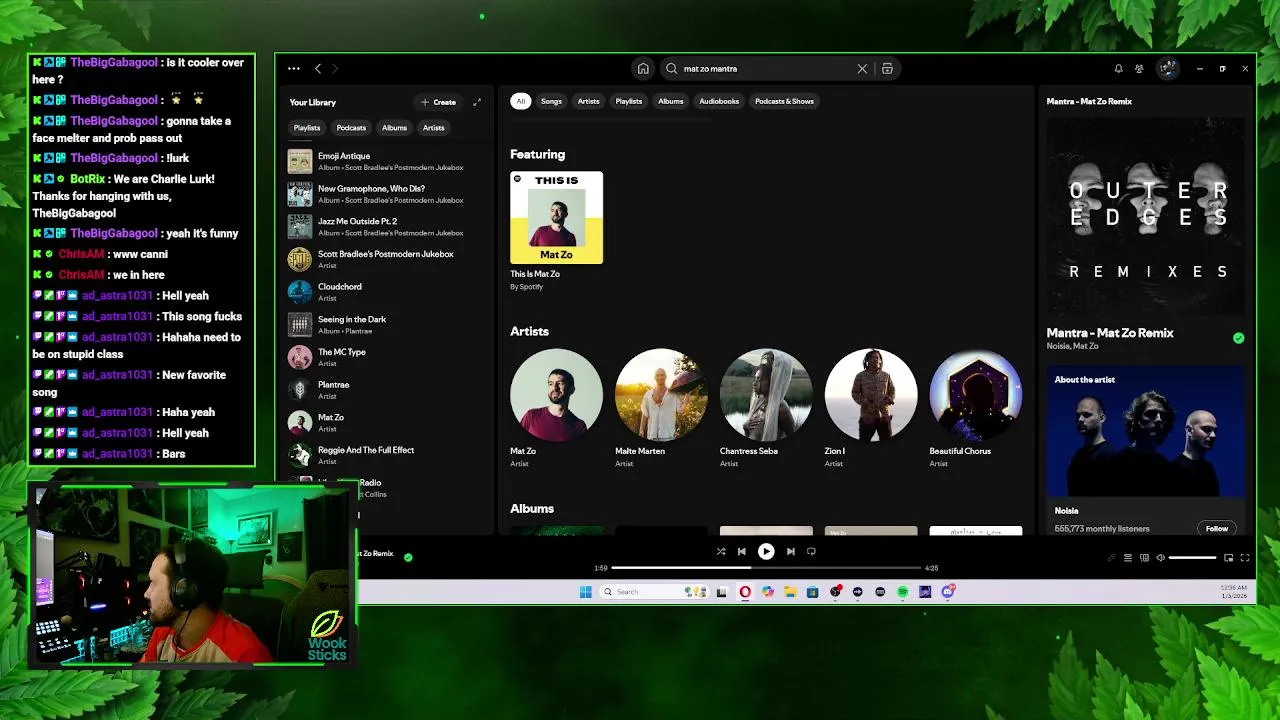Switch to the Playlists search tab
The width and height of the screenshot is (1280, 720).
tap(629, 101)
